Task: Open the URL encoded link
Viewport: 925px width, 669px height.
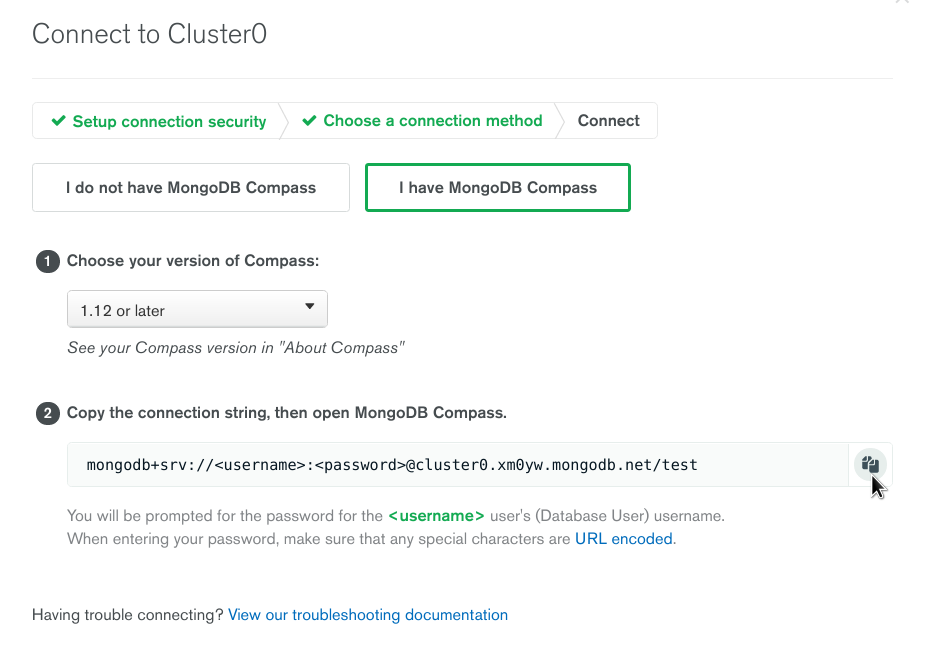Action: pos(624,539)
